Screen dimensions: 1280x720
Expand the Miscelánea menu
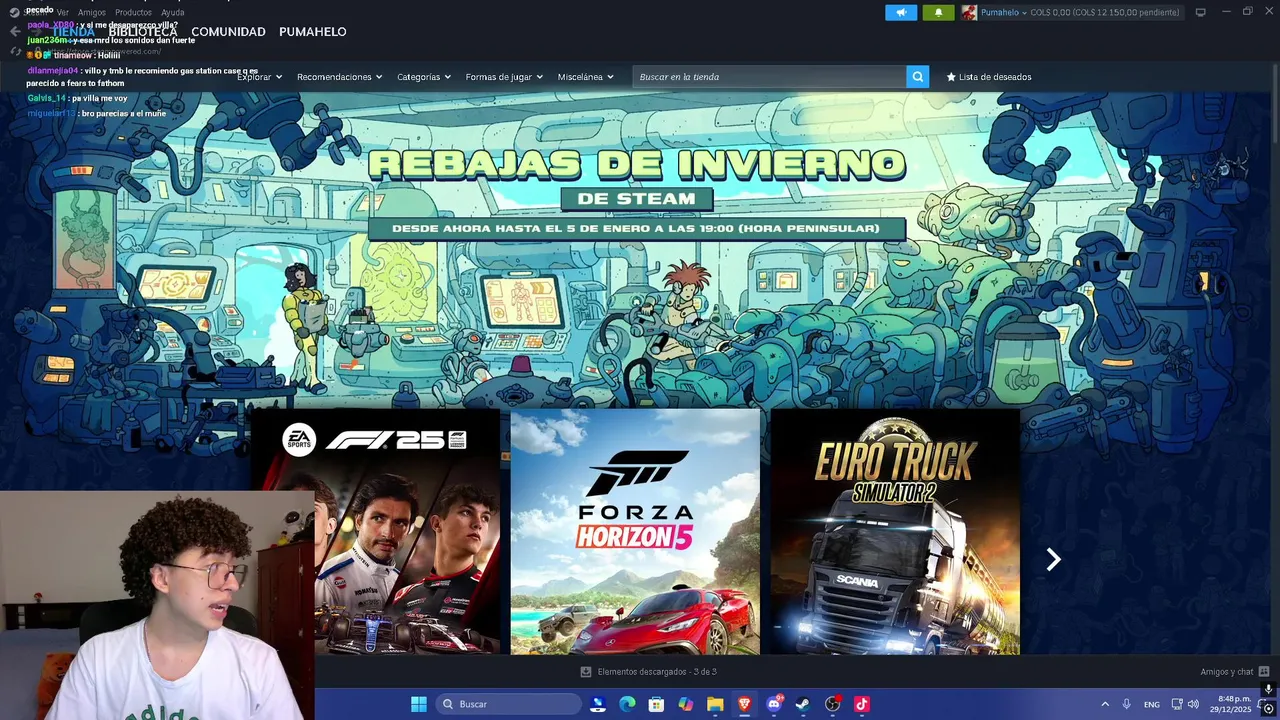tap(586, 77)
